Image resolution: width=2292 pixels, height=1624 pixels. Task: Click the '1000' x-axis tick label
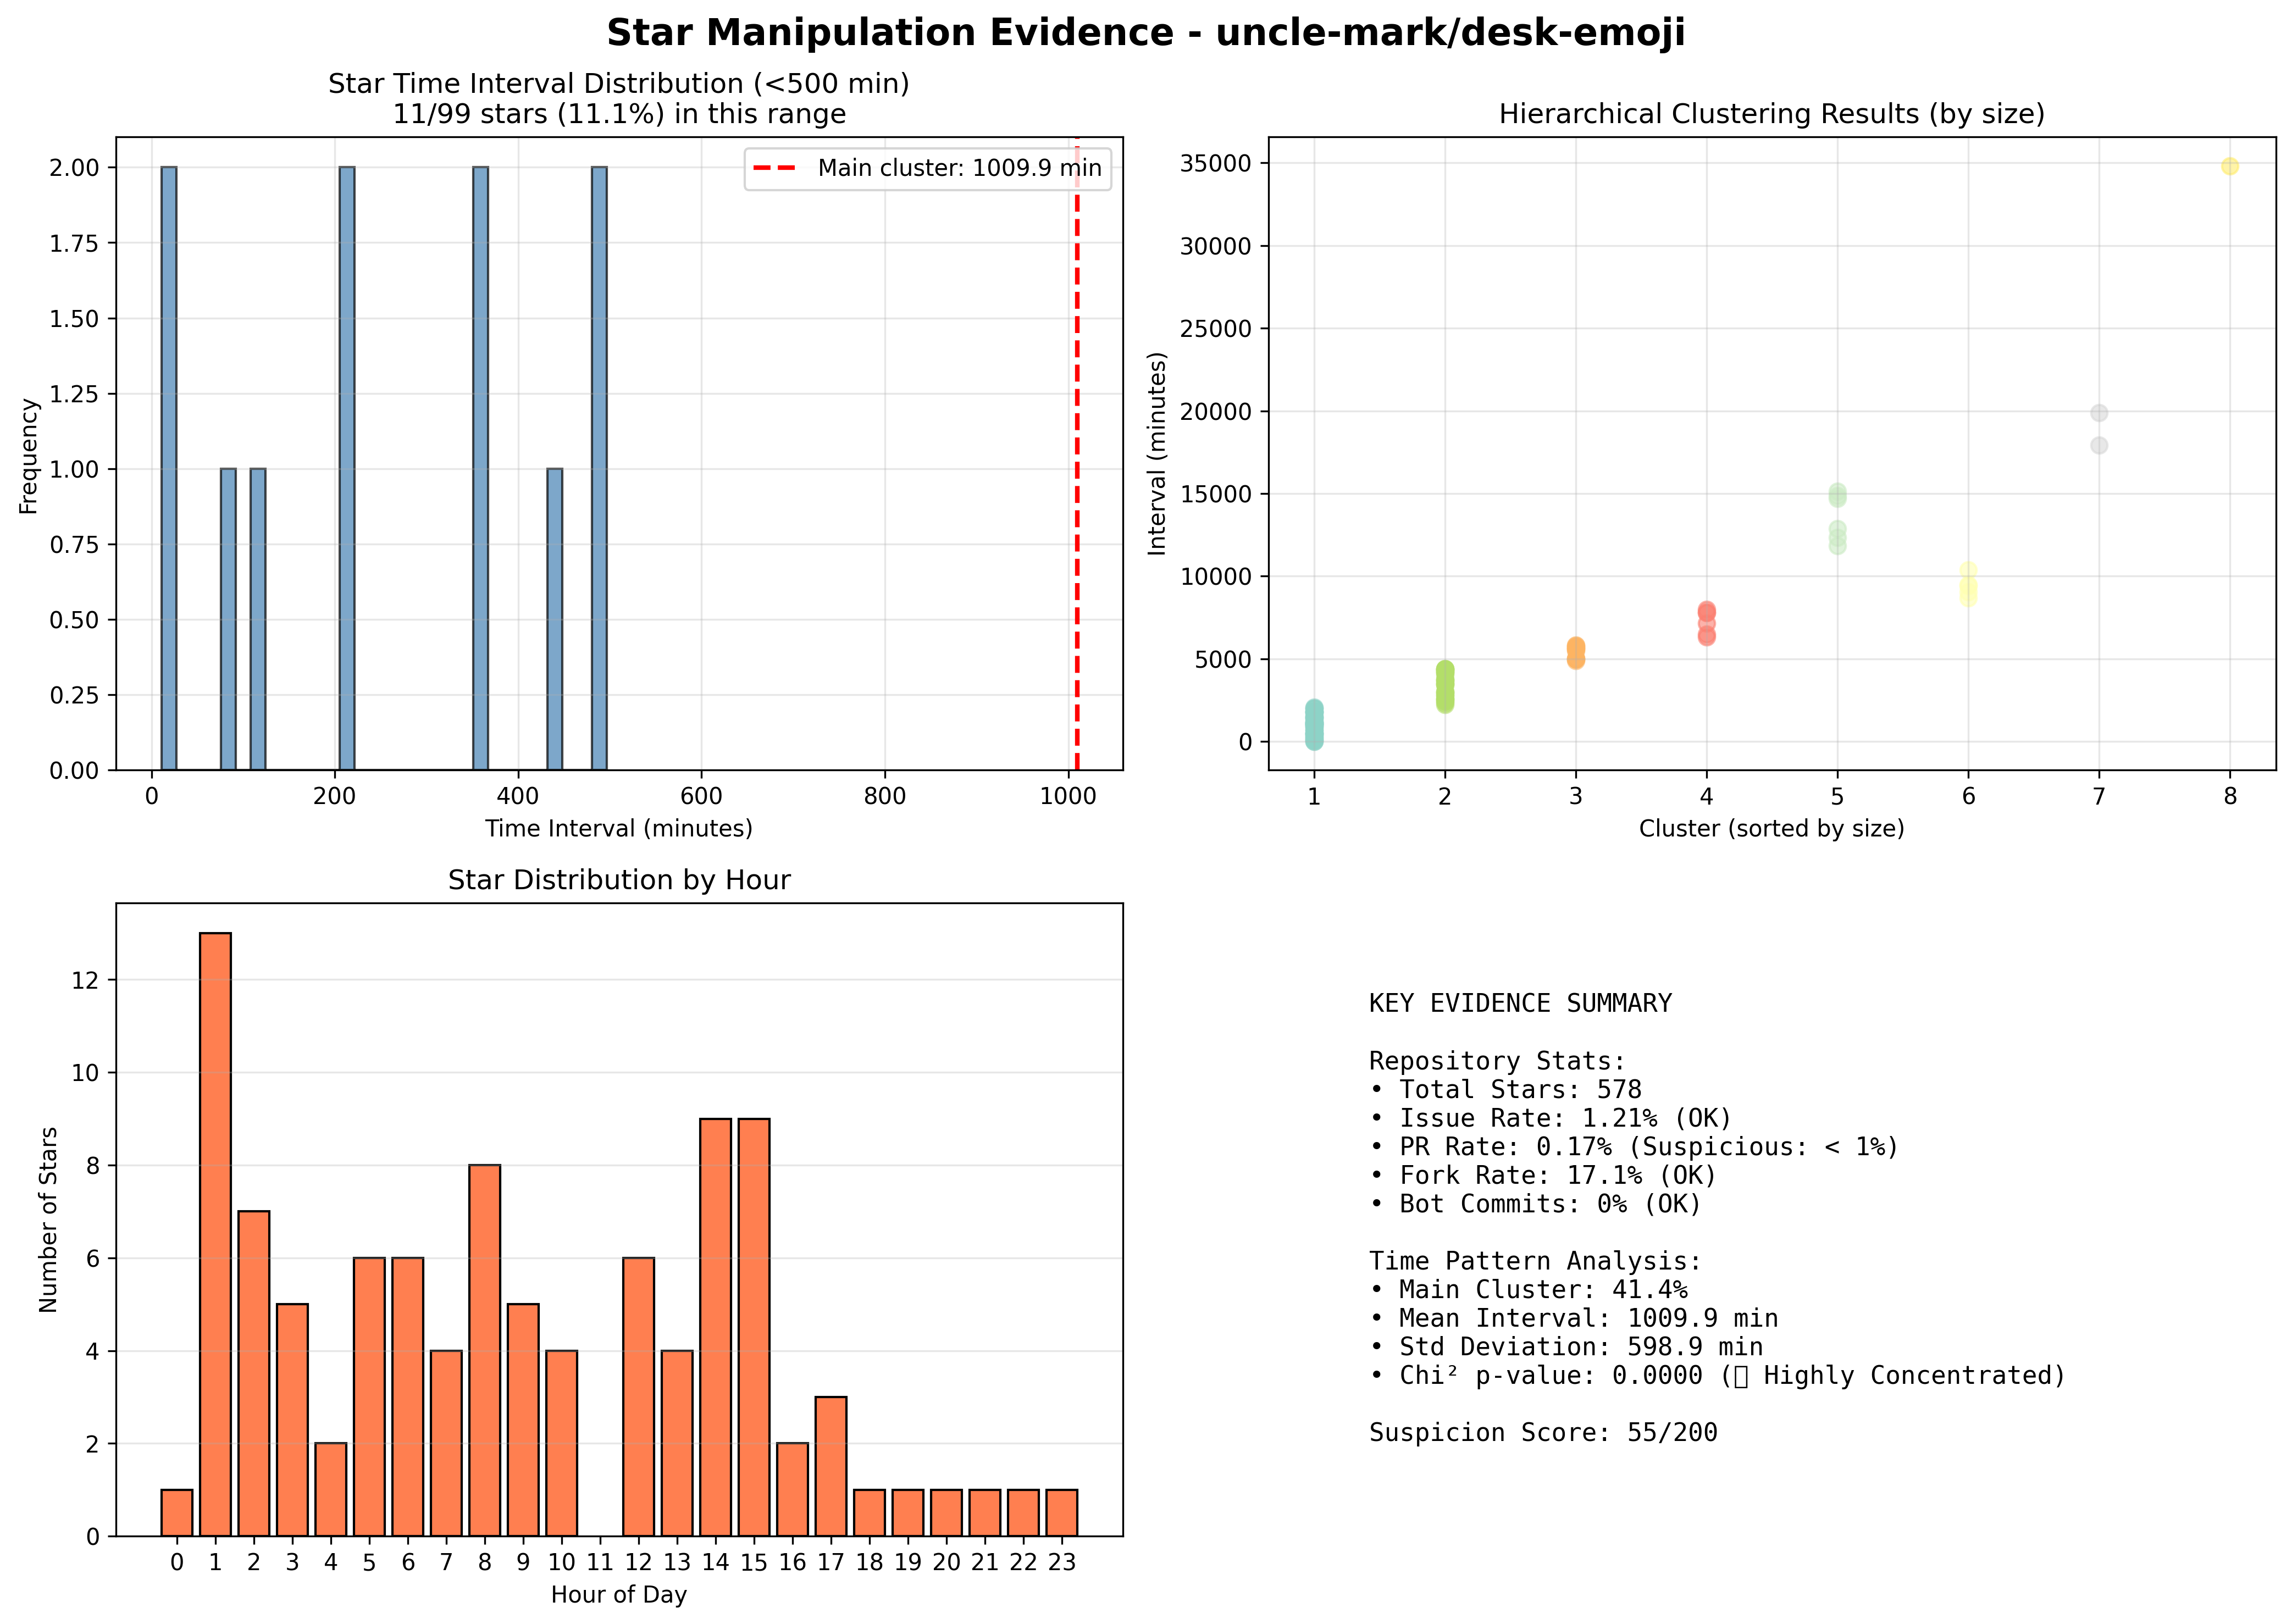pyautogui.click(x=1068, y=797)
